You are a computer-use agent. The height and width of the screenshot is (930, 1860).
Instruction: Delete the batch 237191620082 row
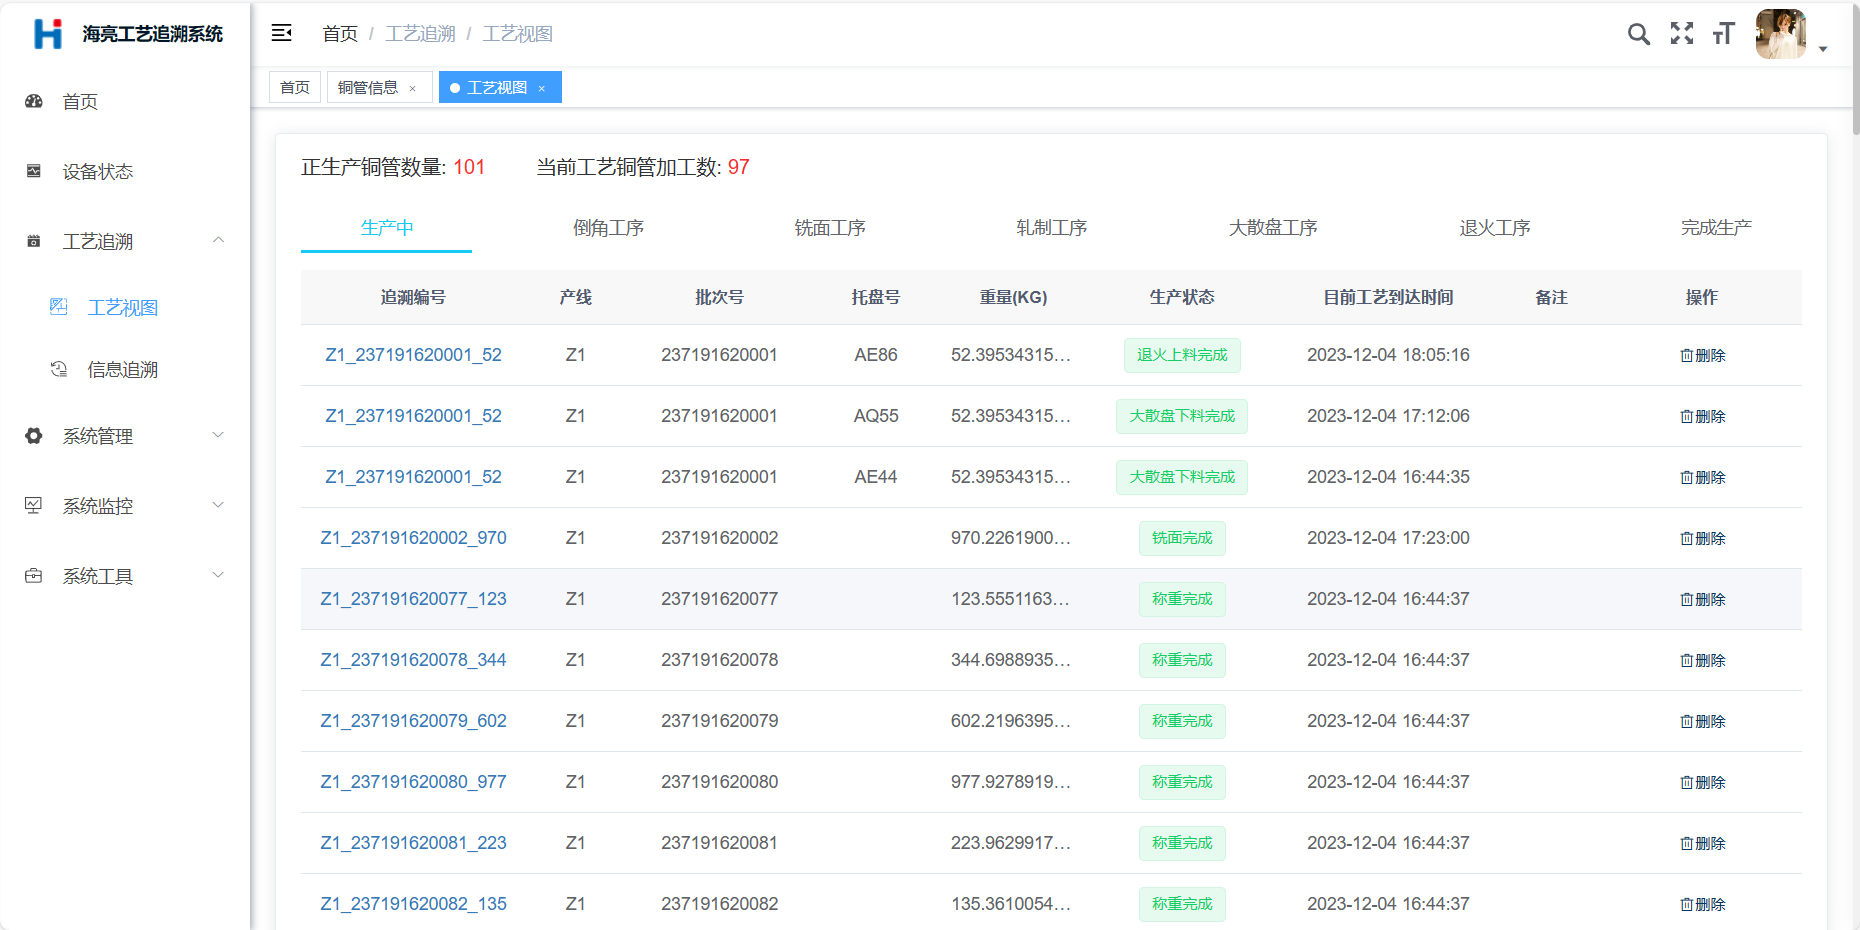(1702, 905)
